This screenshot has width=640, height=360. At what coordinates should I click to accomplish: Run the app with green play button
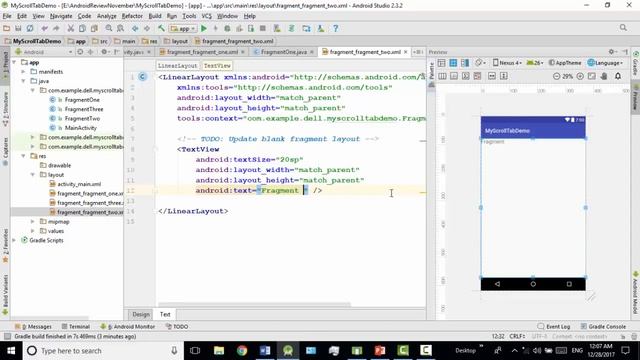click(204, 29)
